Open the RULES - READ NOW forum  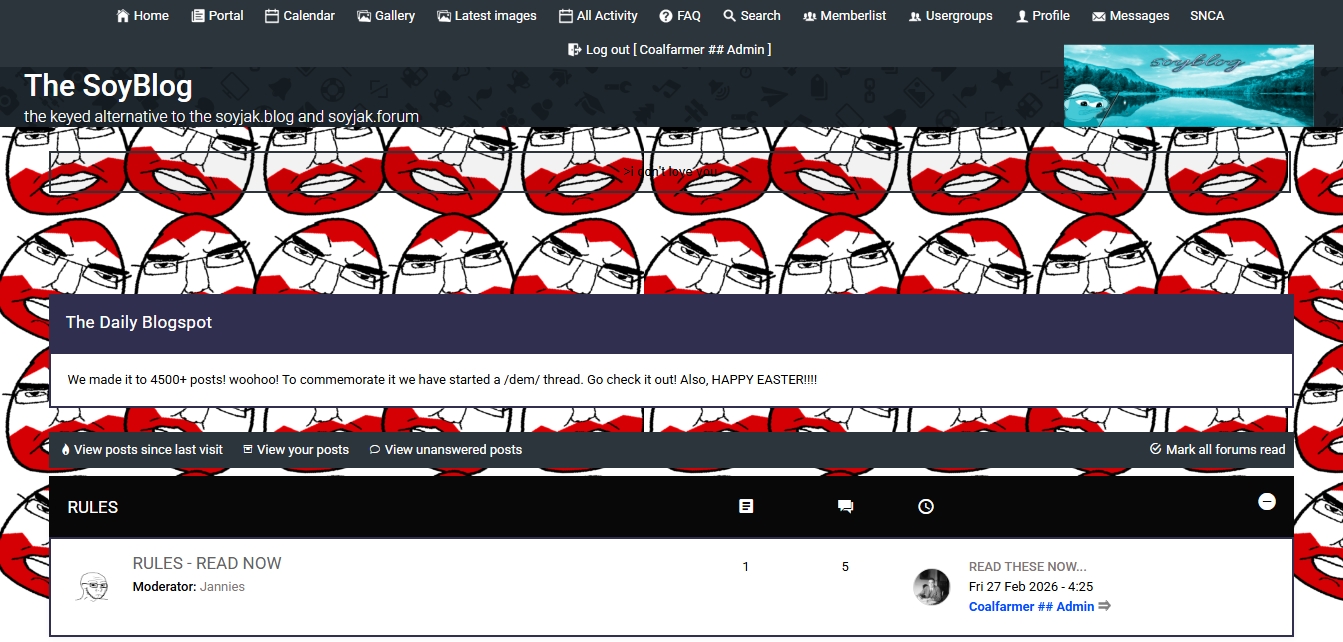point(207,563)
